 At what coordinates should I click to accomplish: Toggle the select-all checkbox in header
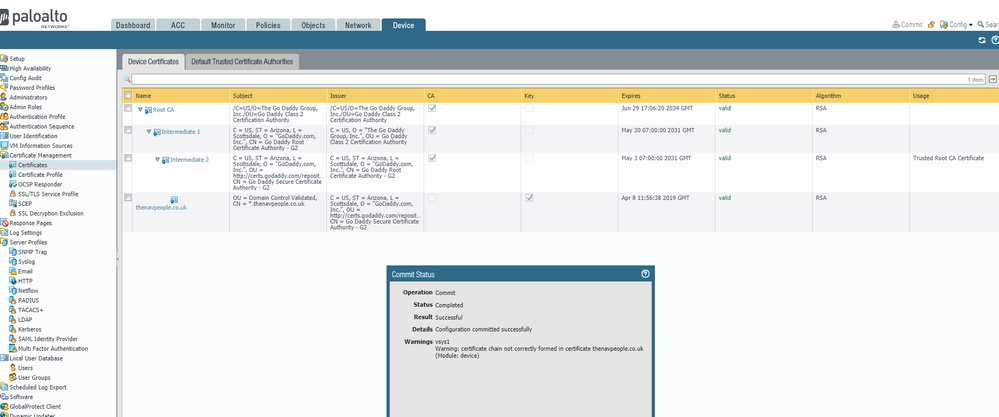(x=128, y=95)
